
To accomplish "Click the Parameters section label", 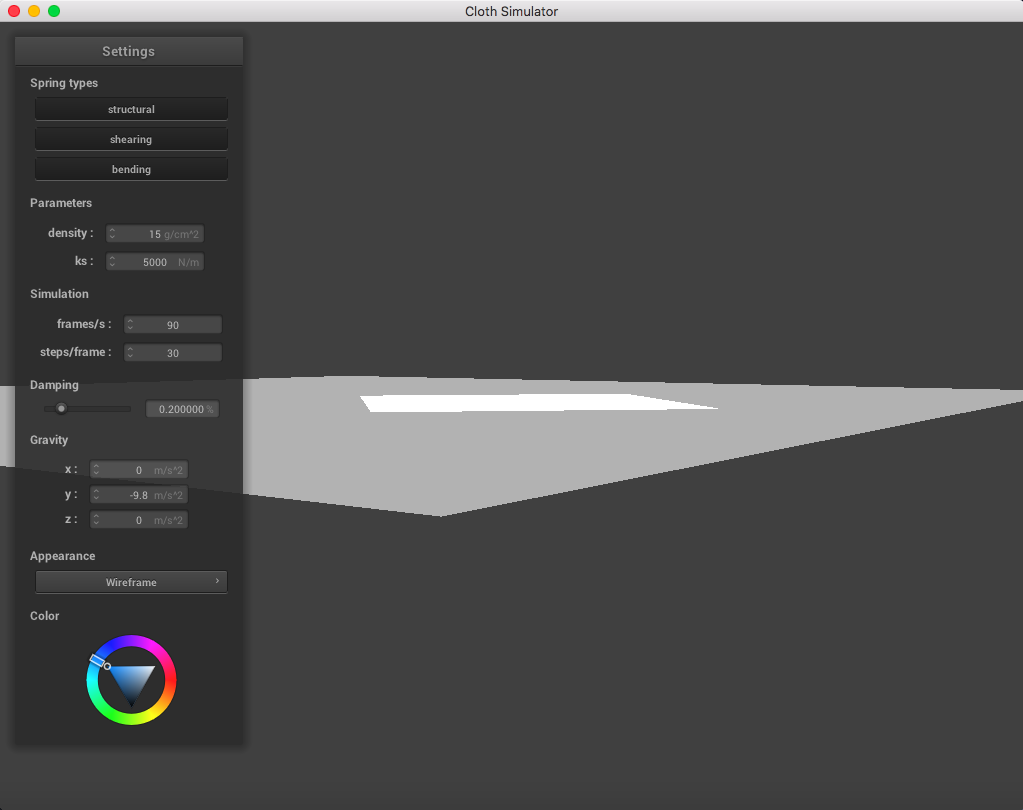I will click(x=61, y=203).
